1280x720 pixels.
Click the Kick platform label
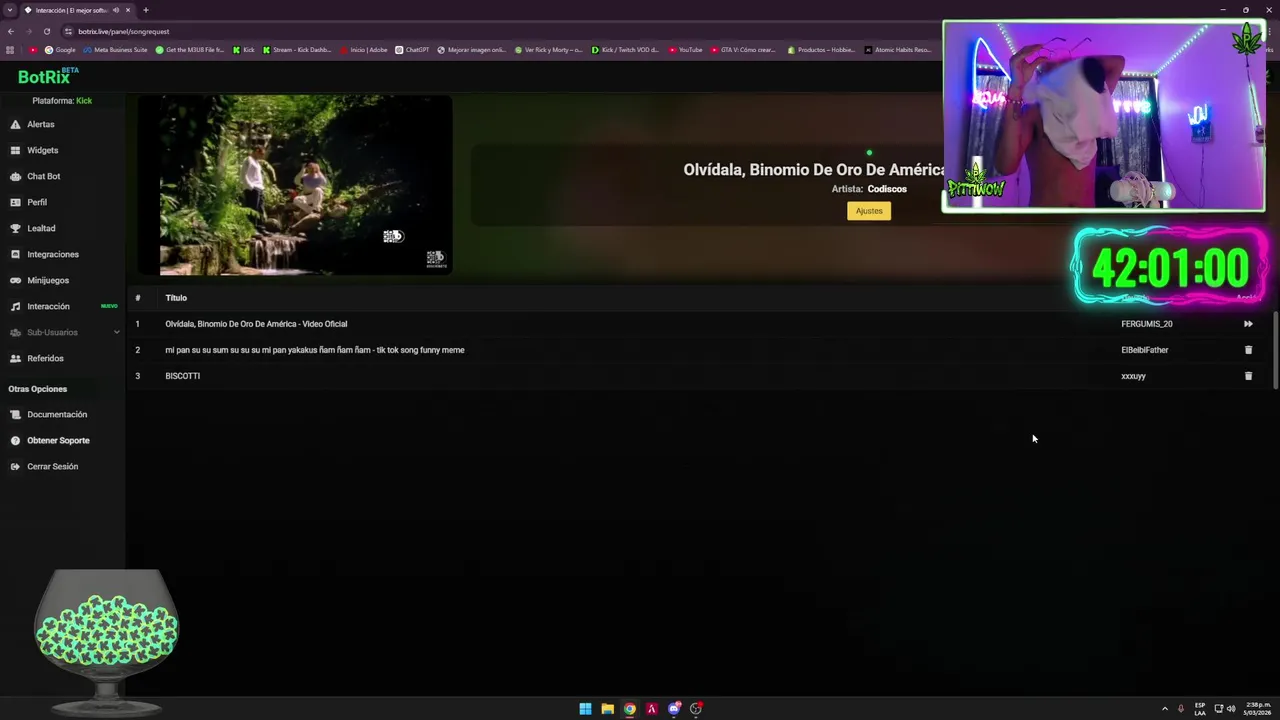coord(84,101)
